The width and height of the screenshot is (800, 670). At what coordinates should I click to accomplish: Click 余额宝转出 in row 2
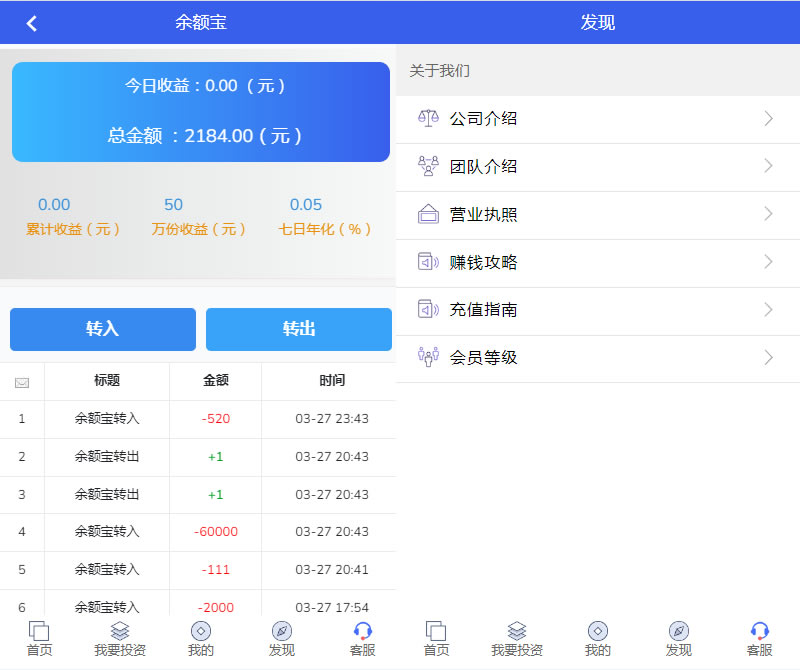point(107,457)
